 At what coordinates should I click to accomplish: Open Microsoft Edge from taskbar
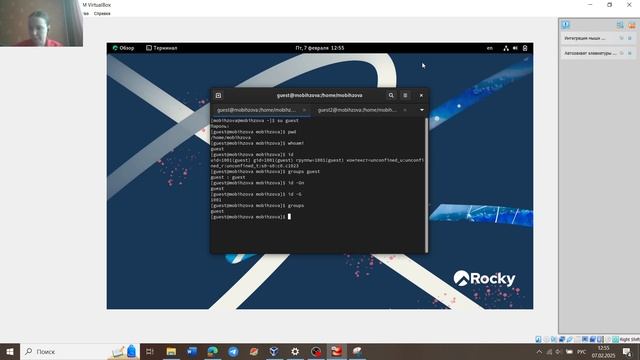(x=212, y=351)
